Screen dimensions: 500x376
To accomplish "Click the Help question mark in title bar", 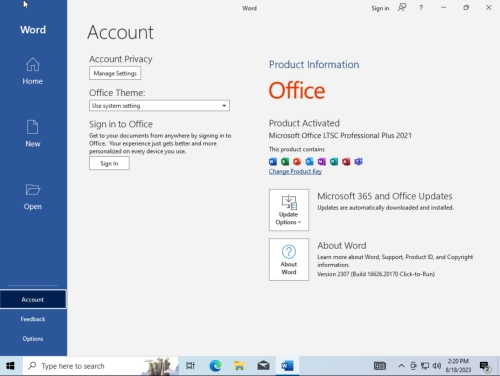I will (x=421, y=8).
